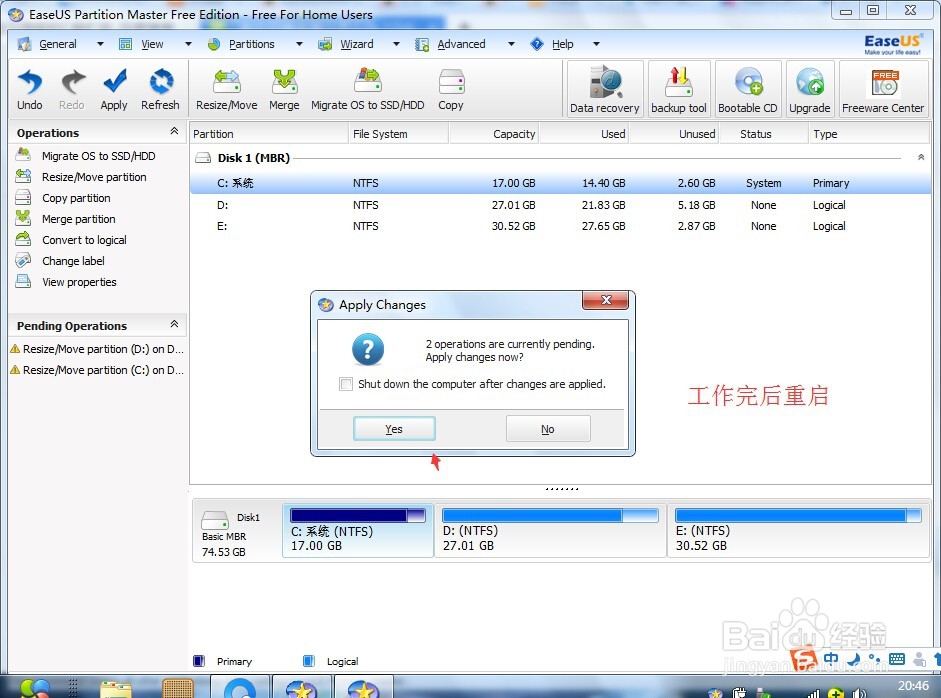Open the Wizard menu
This screenshot has height=698, width=941.
(356, 44)
